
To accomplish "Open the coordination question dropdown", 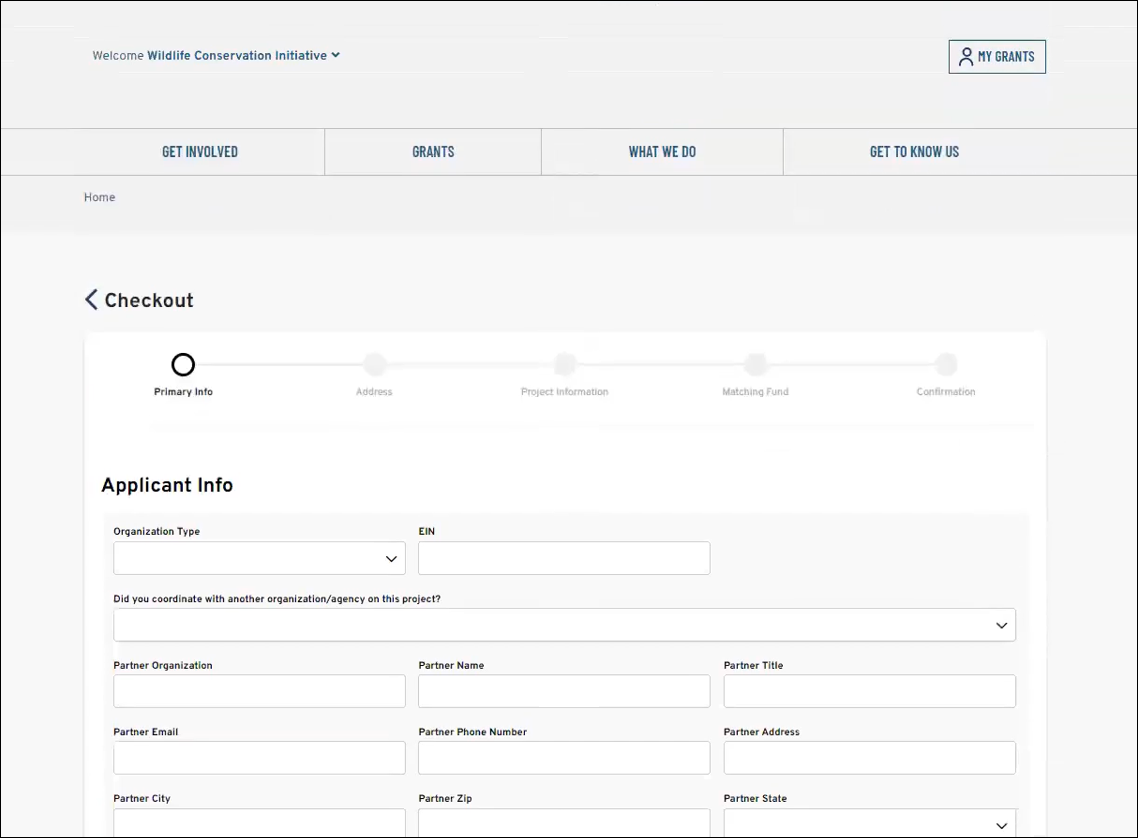I will [564, 625].
